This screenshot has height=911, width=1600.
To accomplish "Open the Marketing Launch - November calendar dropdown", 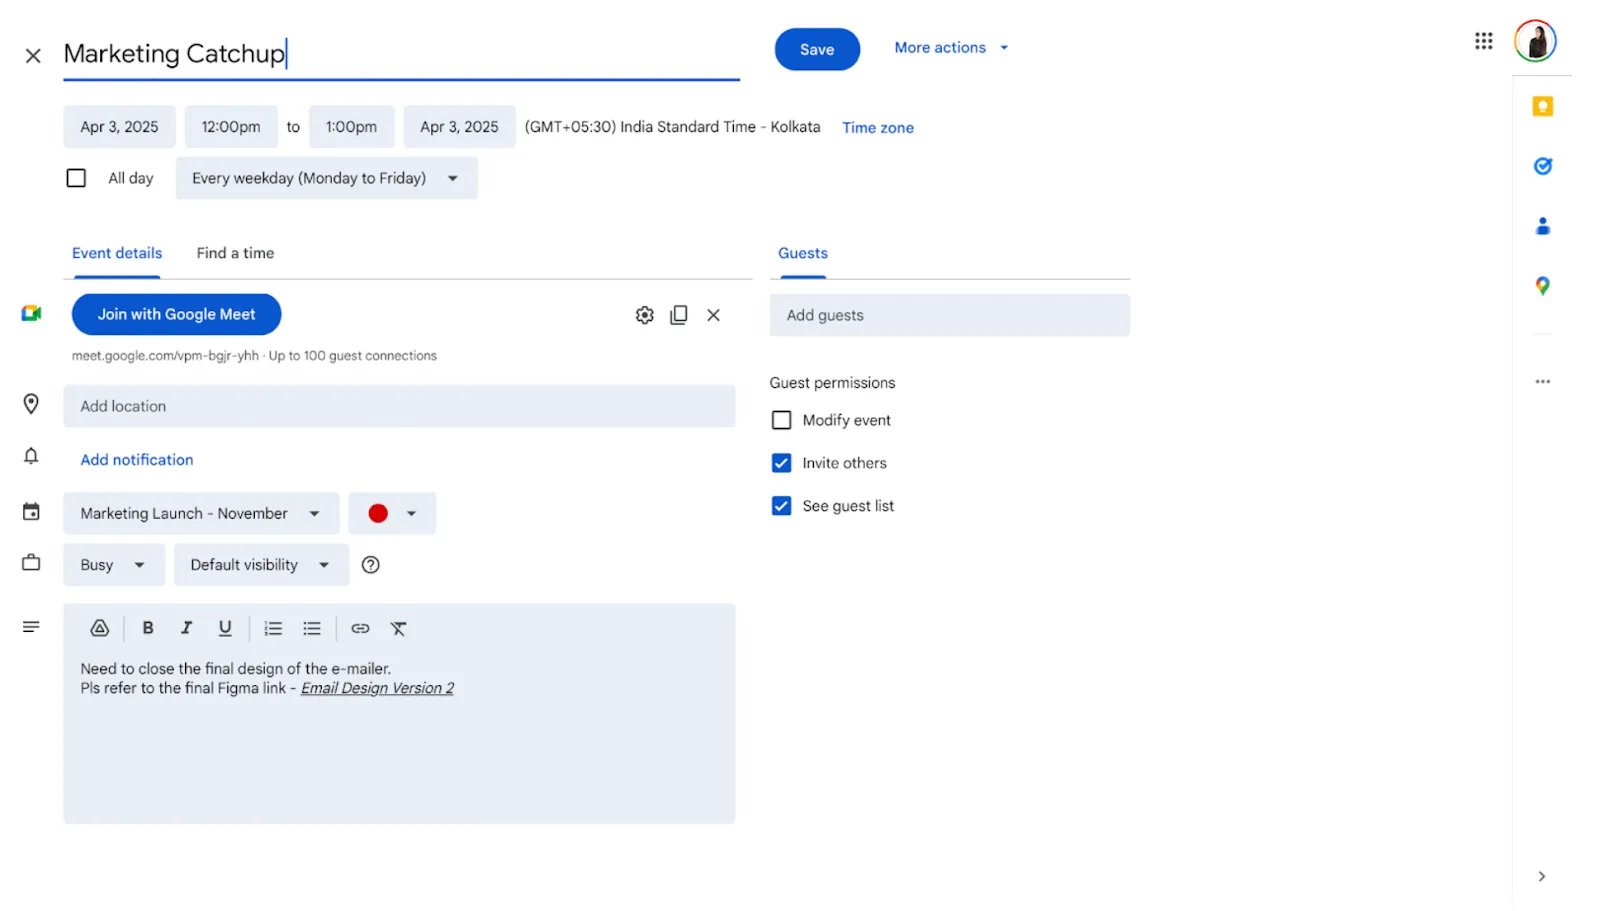I will (201, 513).
